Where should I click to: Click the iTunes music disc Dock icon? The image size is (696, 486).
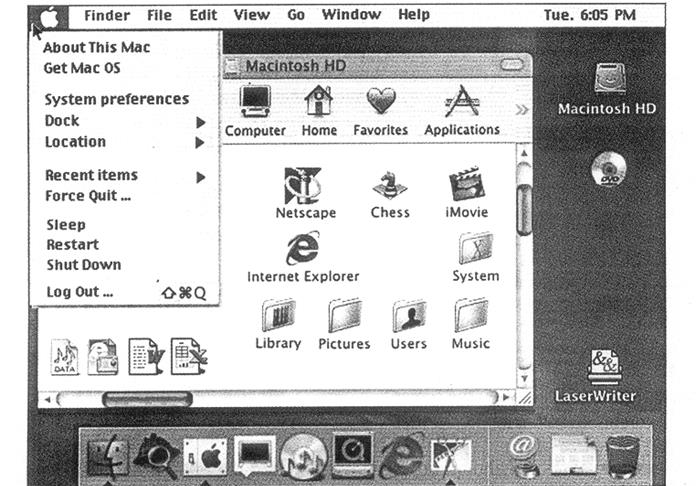click(x=304, y=457)
